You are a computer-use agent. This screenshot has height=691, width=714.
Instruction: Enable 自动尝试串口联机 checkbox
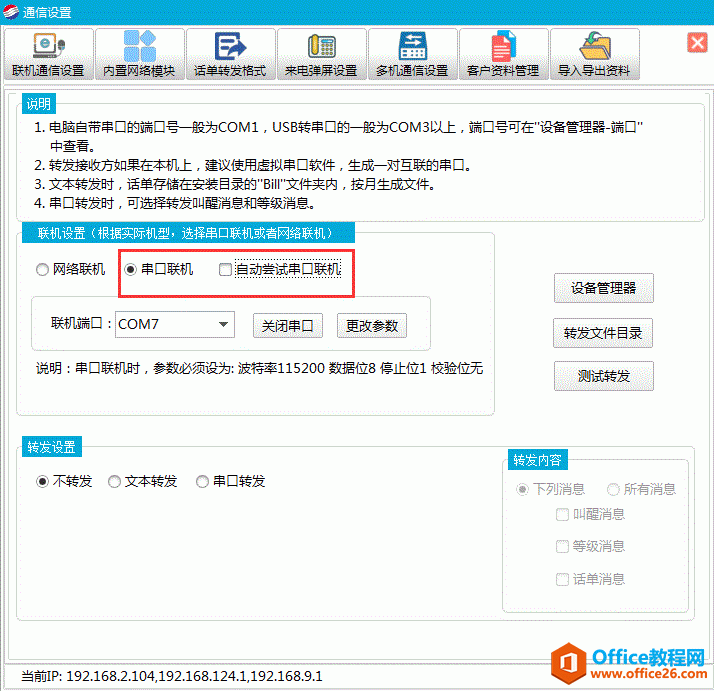pyautogui.click(x=225, y=270)
